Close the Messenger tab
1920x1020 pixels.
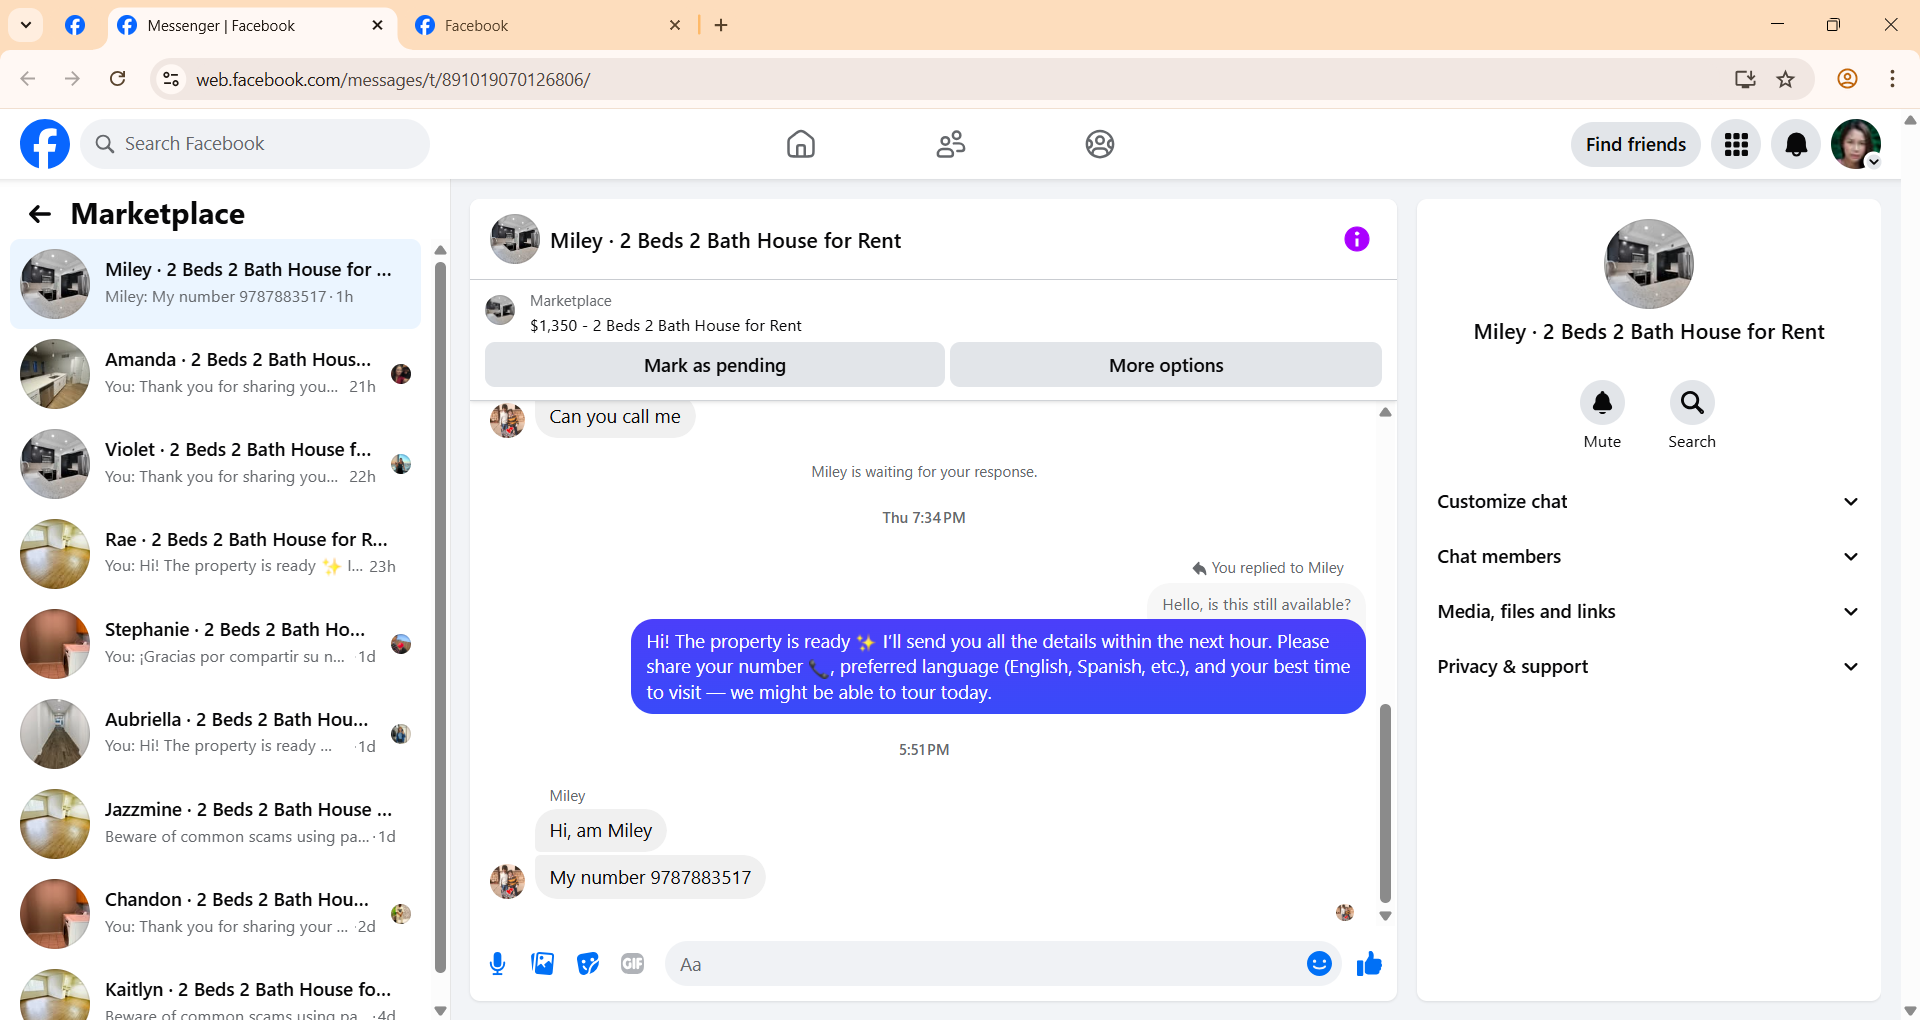point(377,25)
